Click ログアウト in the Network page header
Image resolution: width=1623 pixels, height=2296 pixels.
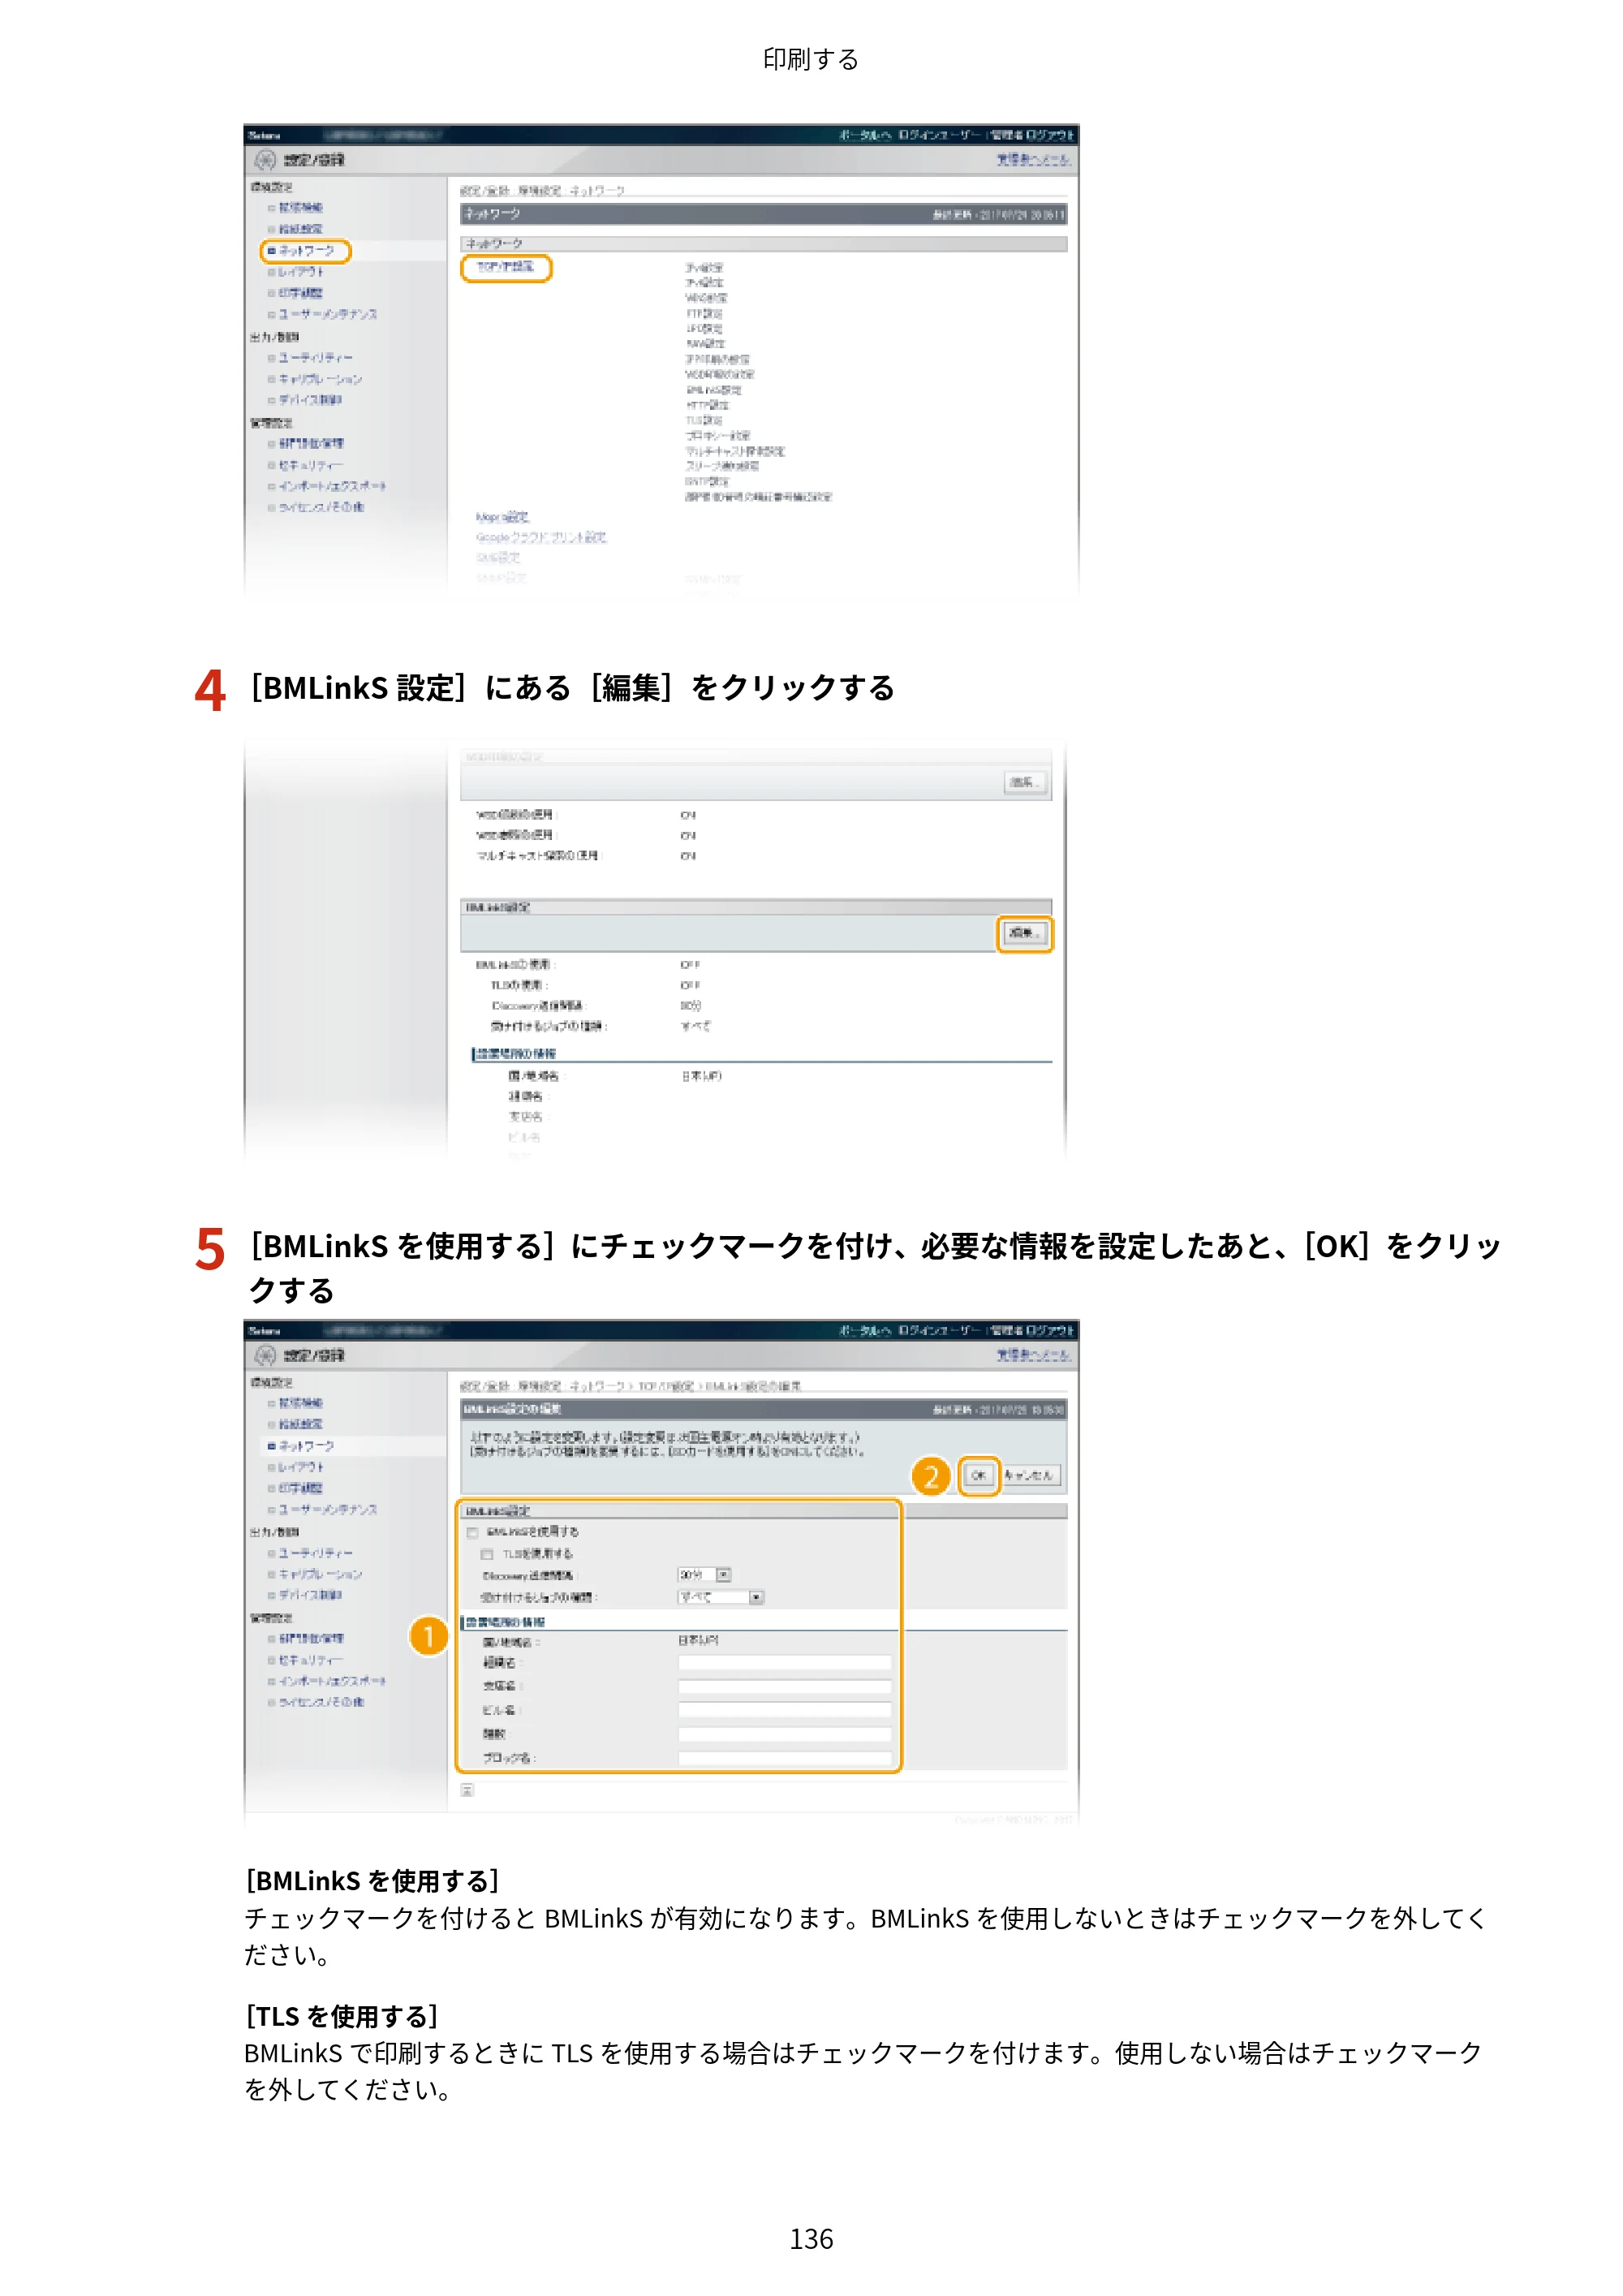pyautogui.click(x=1049, y=134)
